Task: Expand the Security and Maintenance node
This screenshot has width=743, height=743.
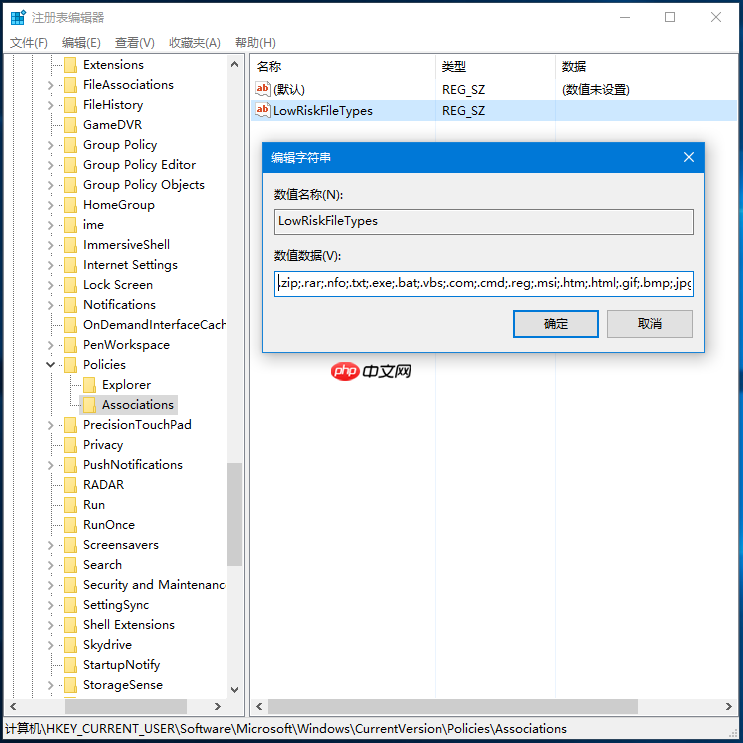Action: pyautogui.click(x=51, y=585)
